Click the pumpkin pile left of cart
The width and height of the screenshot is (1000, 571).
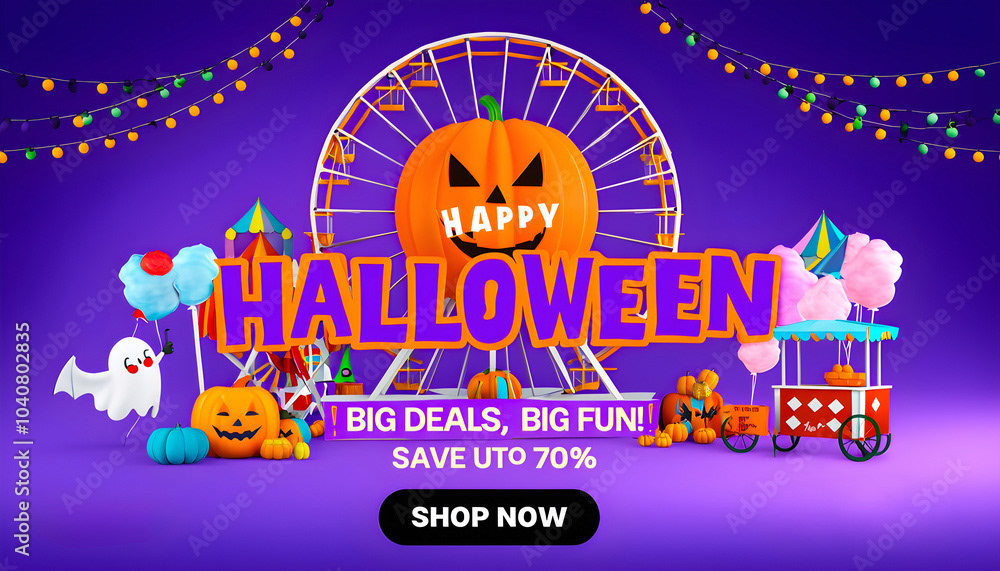pos(689,408)
